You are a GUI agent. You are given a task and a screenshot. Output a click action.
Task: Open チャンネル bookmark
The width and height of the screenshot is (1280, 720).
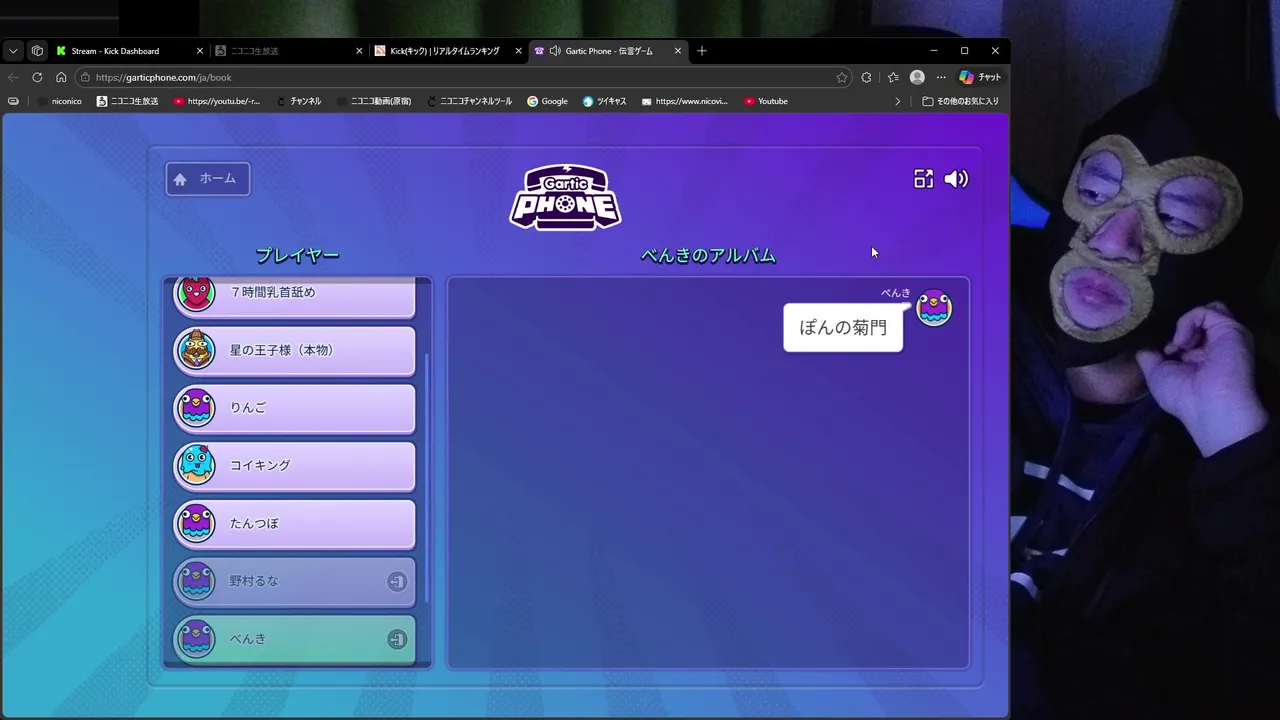coord(299,101)
